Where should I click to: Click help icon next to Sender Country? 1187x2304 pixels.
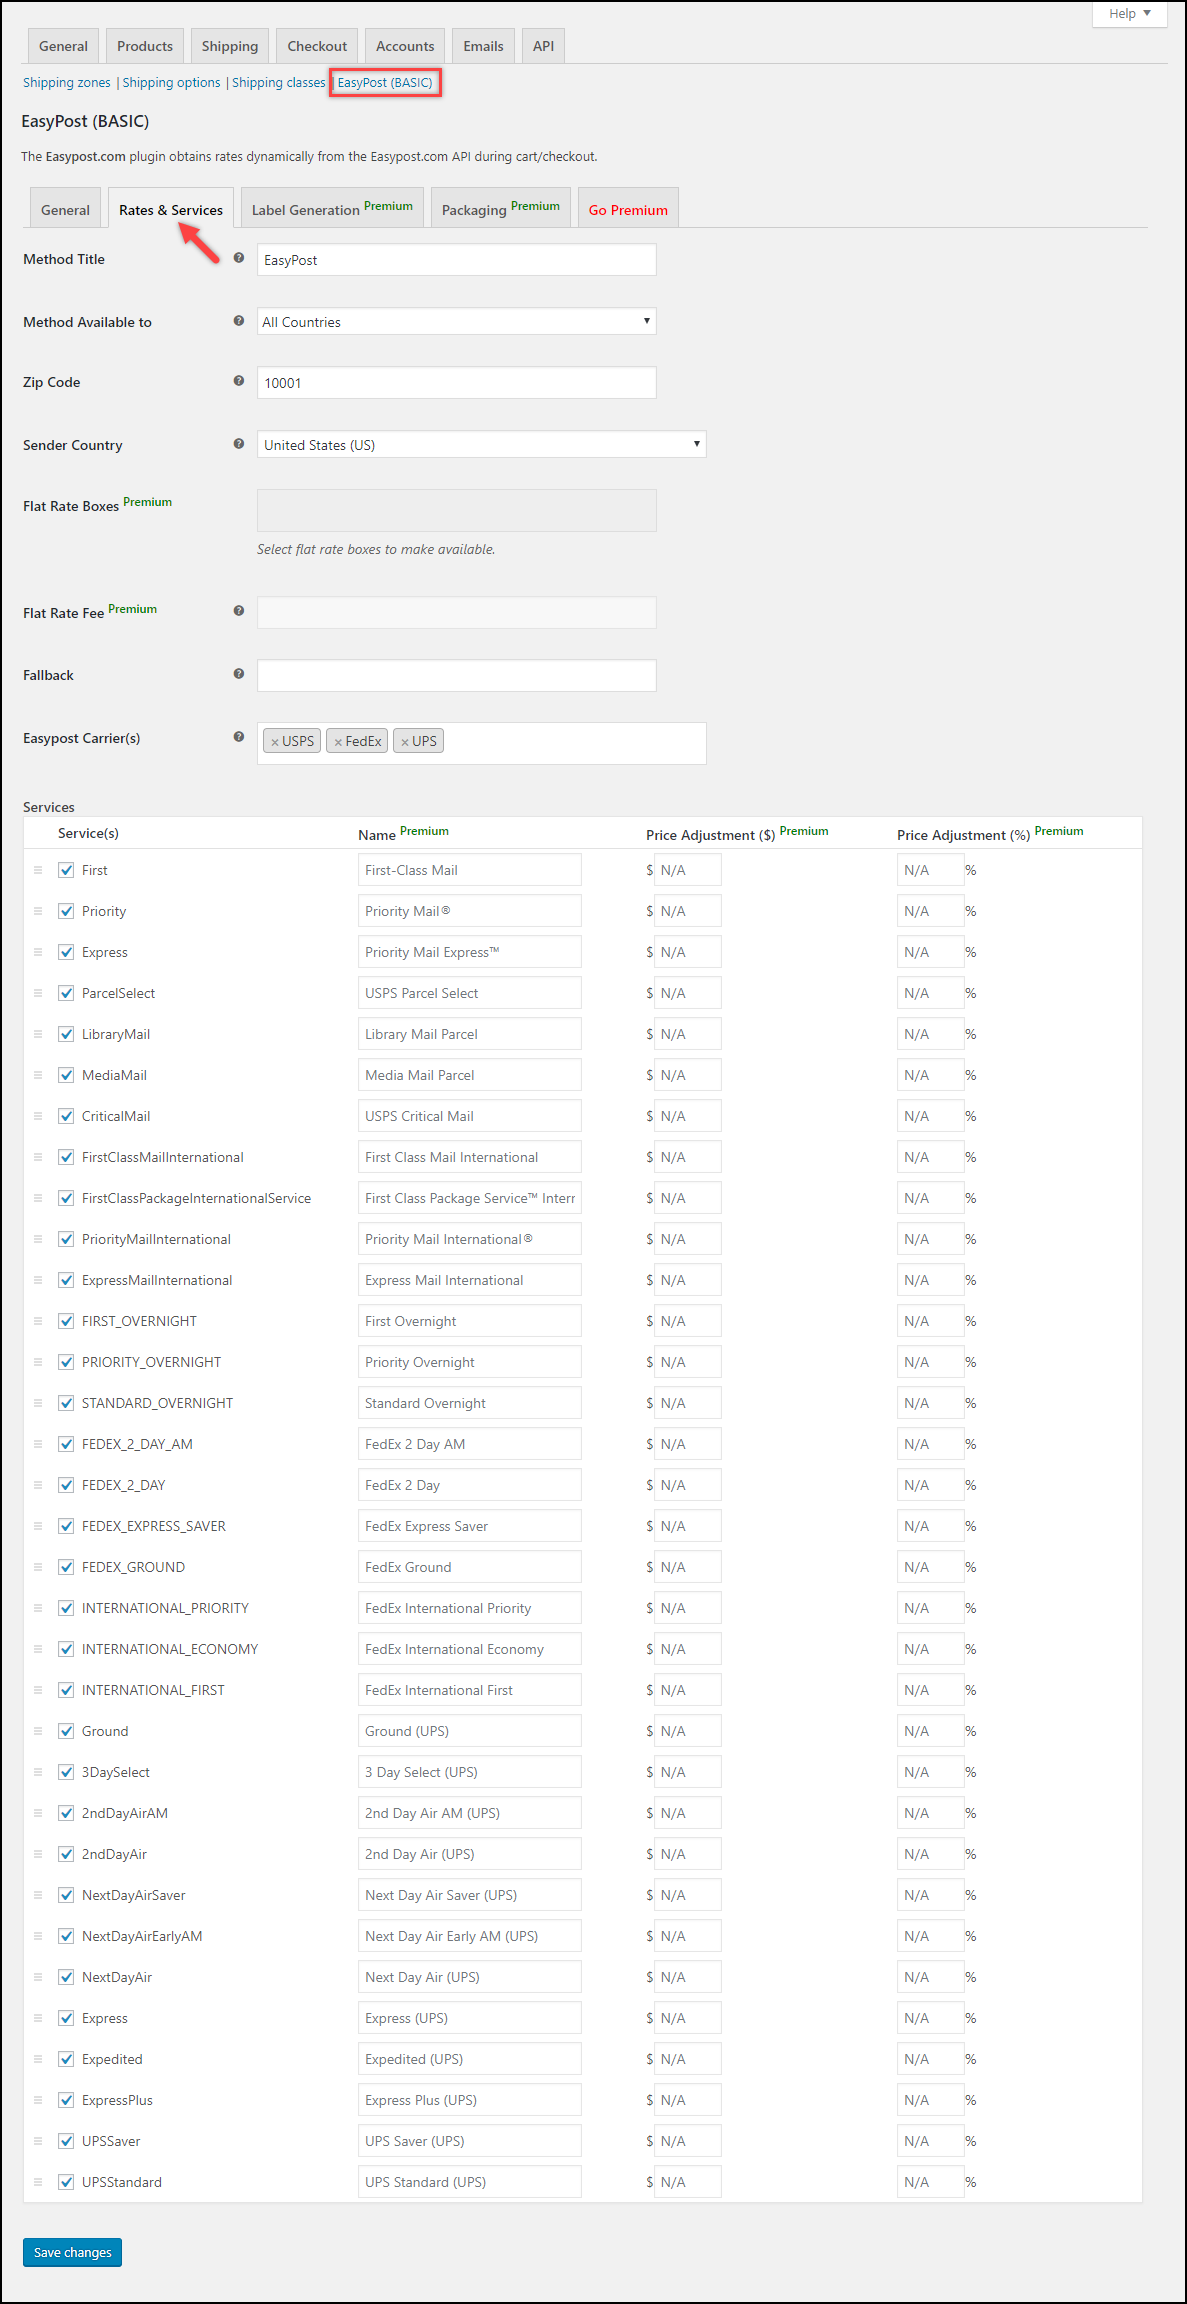[238, 444]
